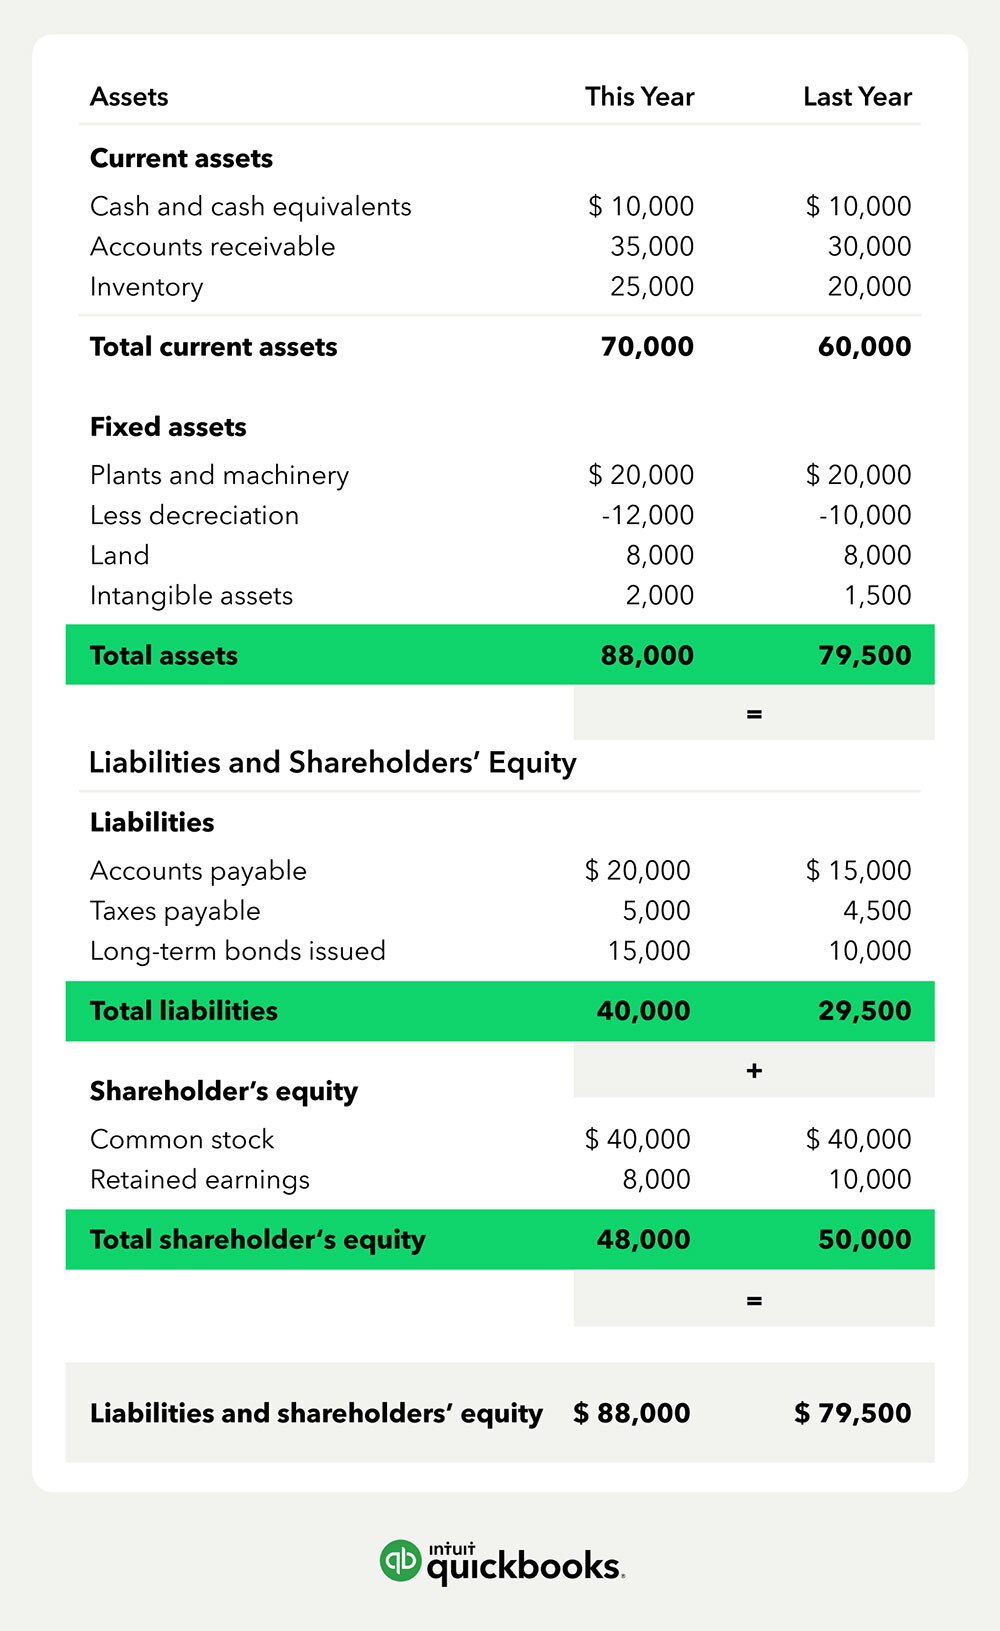Click the Intuit QuickBooks wordmark text

click(525, 1564)
